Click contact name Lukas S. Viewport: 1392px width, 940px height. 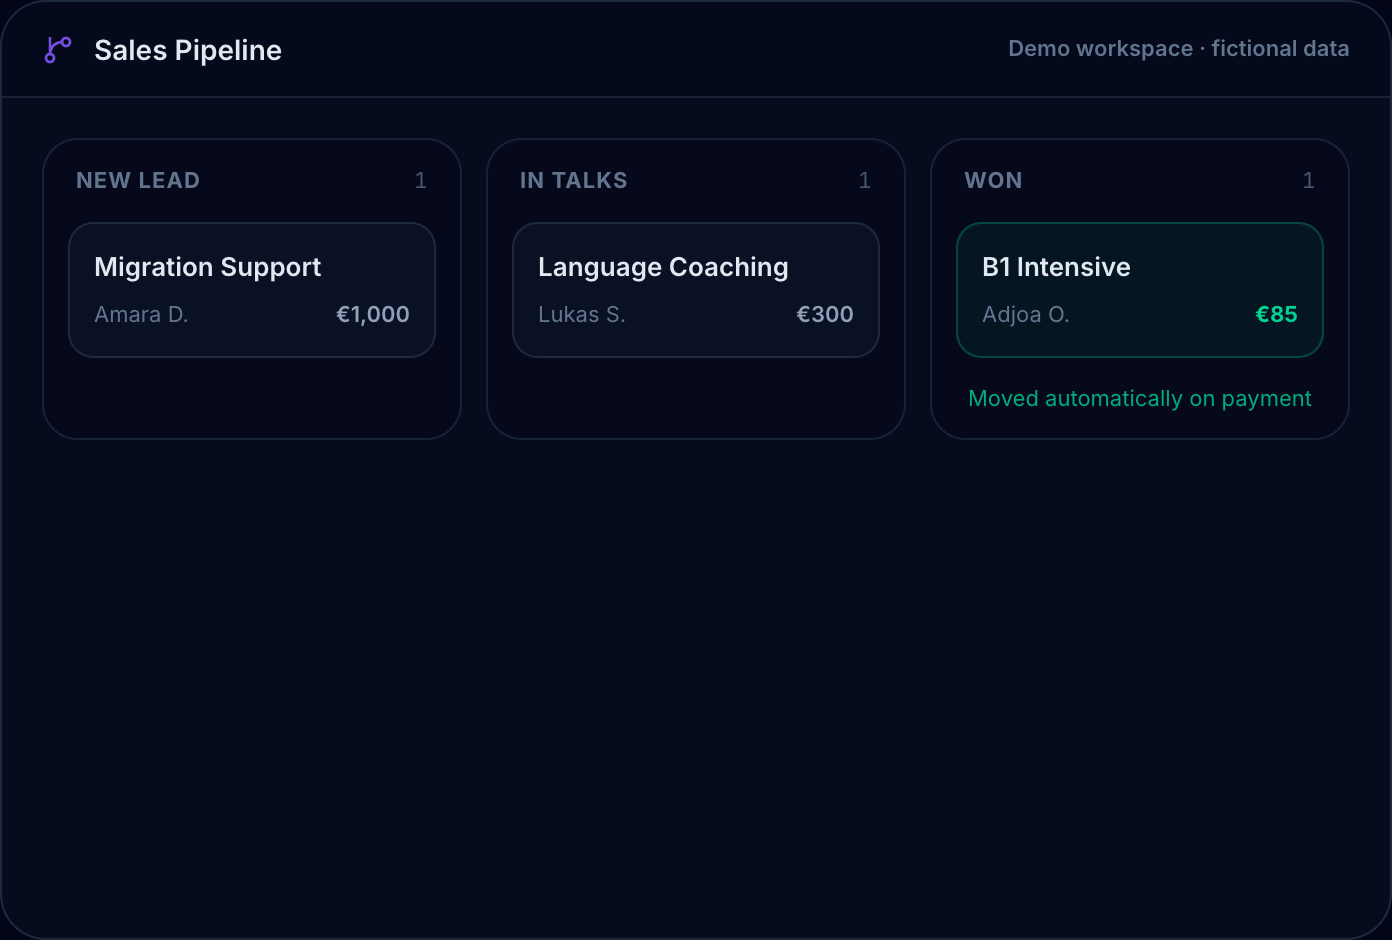(x=582, y=314)
